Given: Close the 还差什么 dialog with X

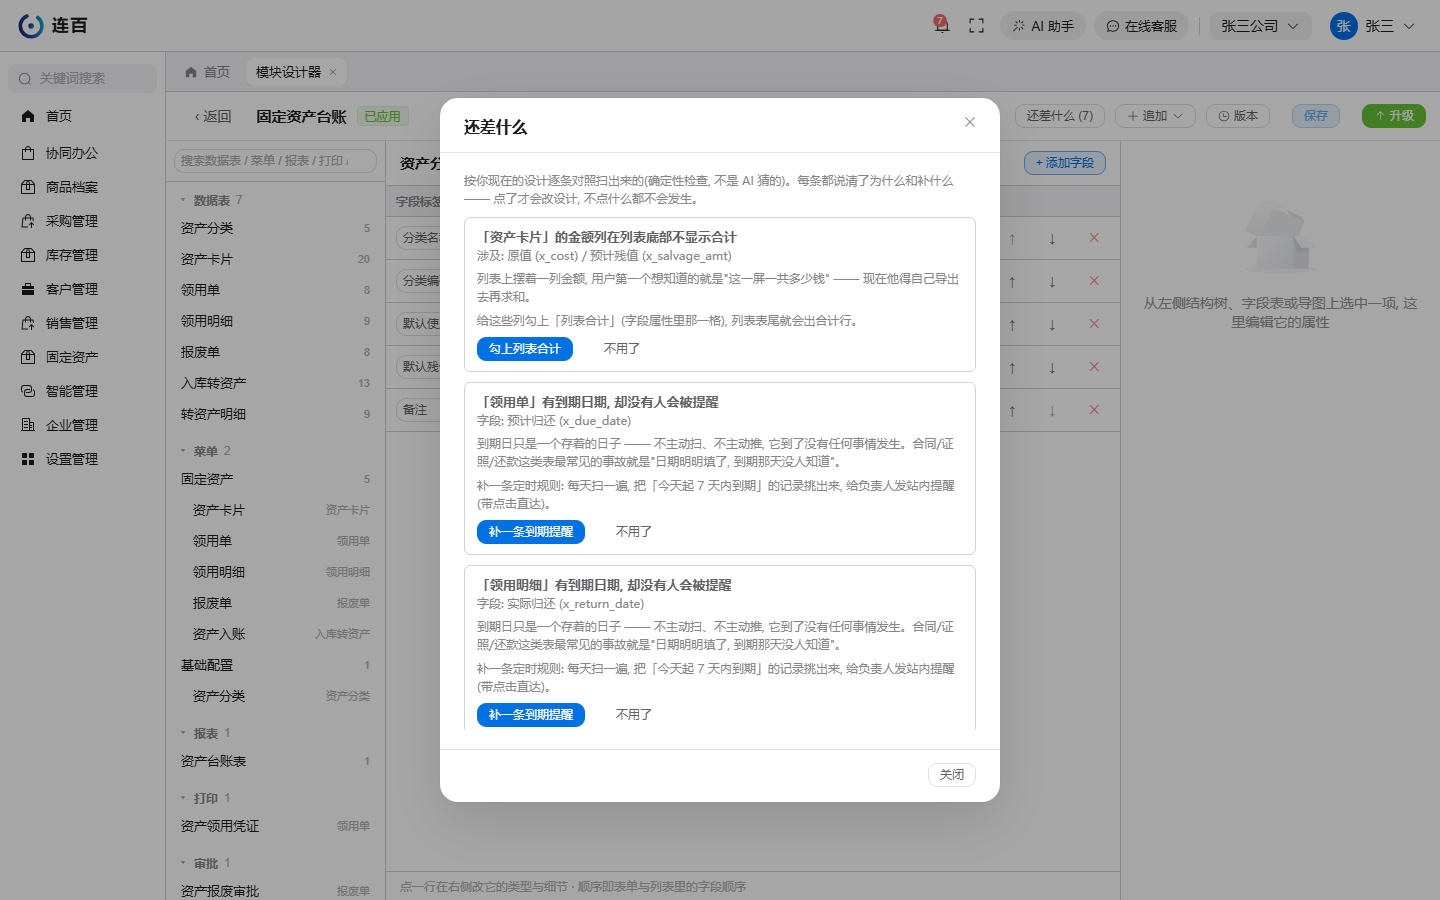Looking at the screenshot, I should tap(970, 122).
